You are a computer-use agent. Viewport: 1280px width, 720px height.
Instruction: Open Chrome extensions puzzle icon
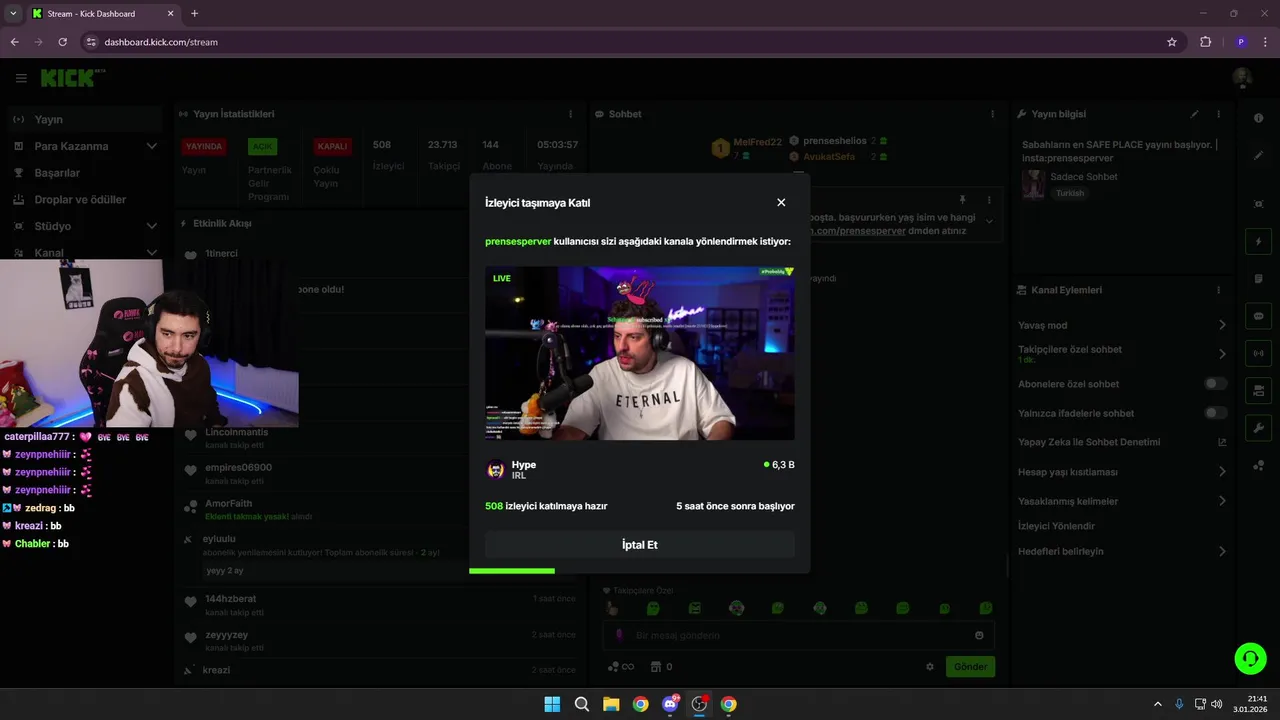pos(1205,42)
